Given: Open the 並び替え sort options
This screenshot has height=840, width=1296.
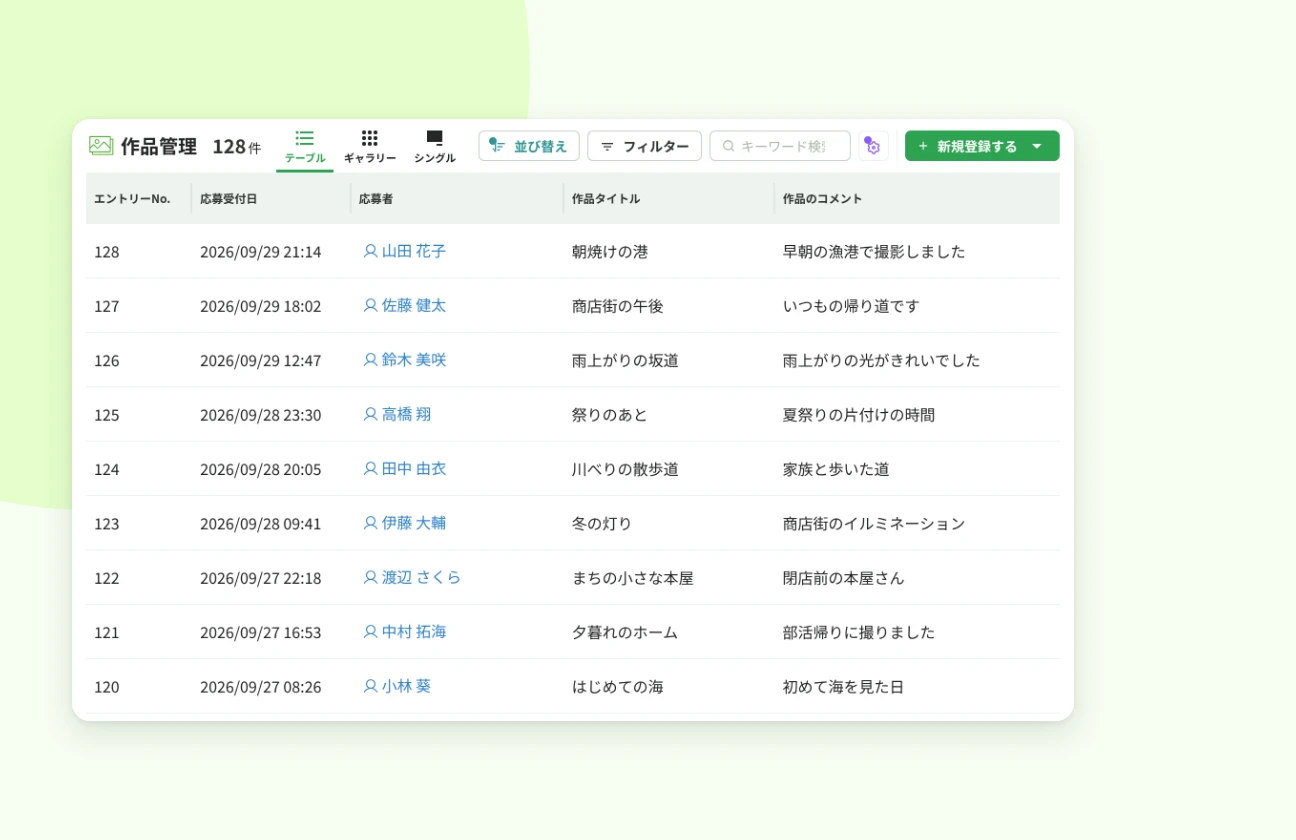Looking at the screenshot, I should tap(529, 146).
